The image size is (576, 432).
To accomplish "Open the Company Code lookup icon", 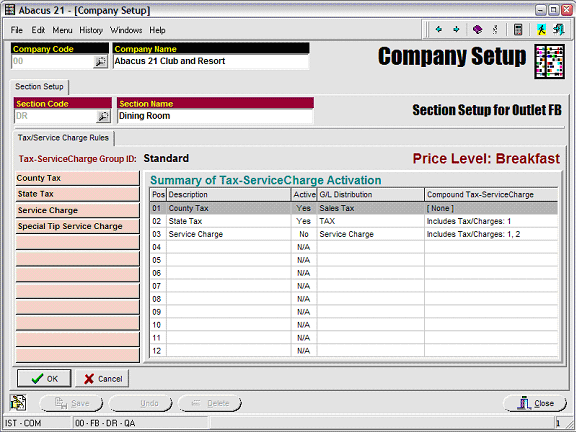I will (100, 62).
